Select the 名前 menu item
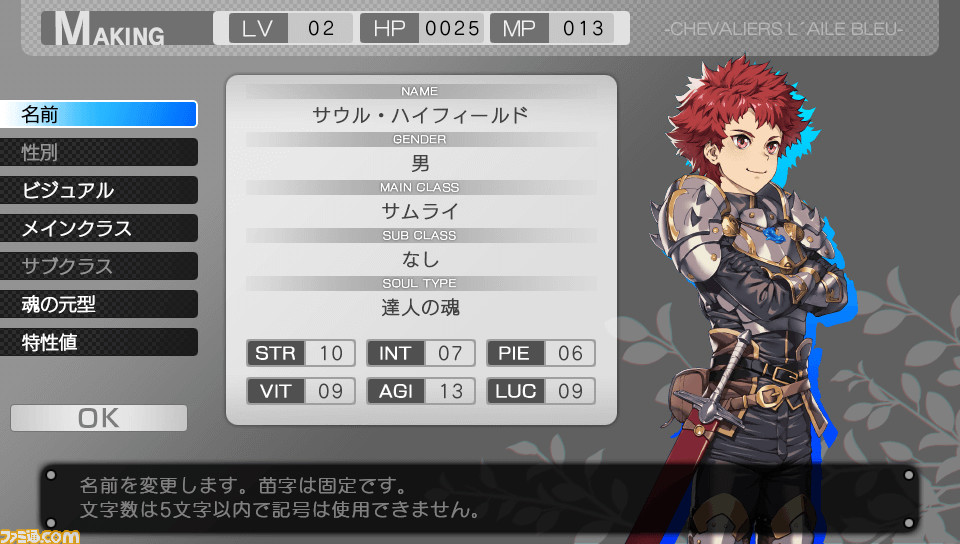The width and height of the screenshot is (960, 544). click(99, 114)
